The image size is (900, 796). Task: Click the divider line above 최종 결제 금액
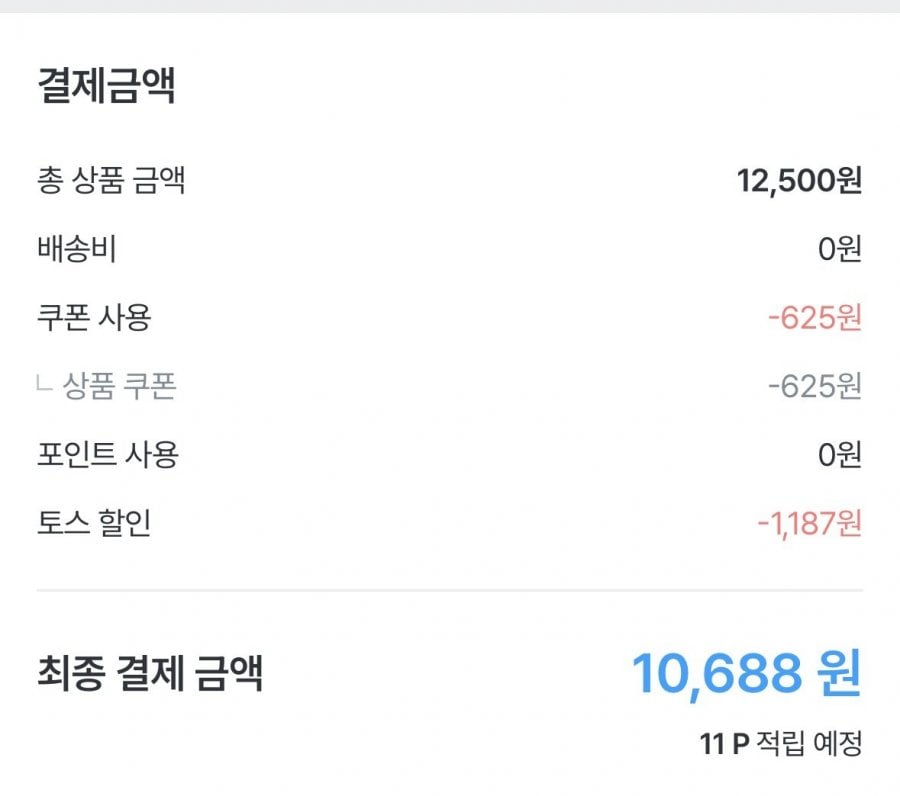[x=450, y=591]
